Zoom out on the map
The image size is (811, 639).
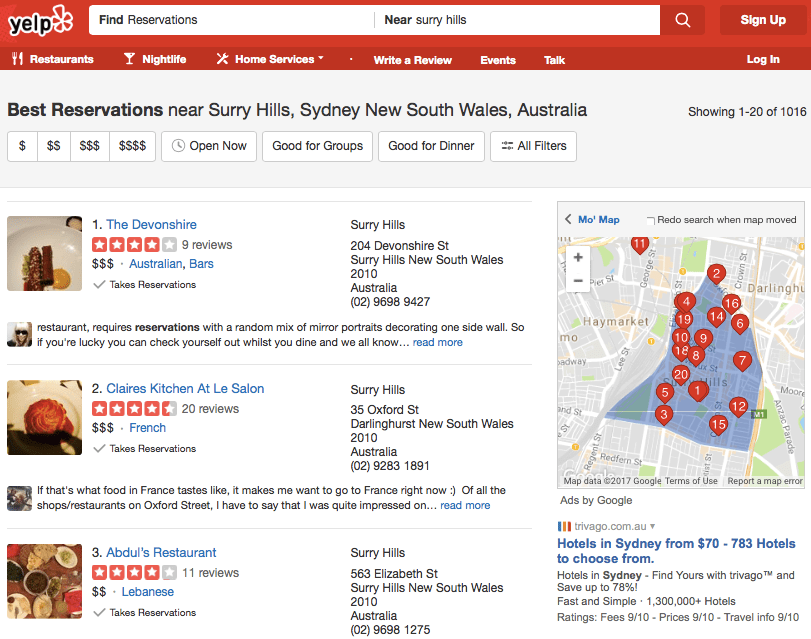[x=578, y=280]
